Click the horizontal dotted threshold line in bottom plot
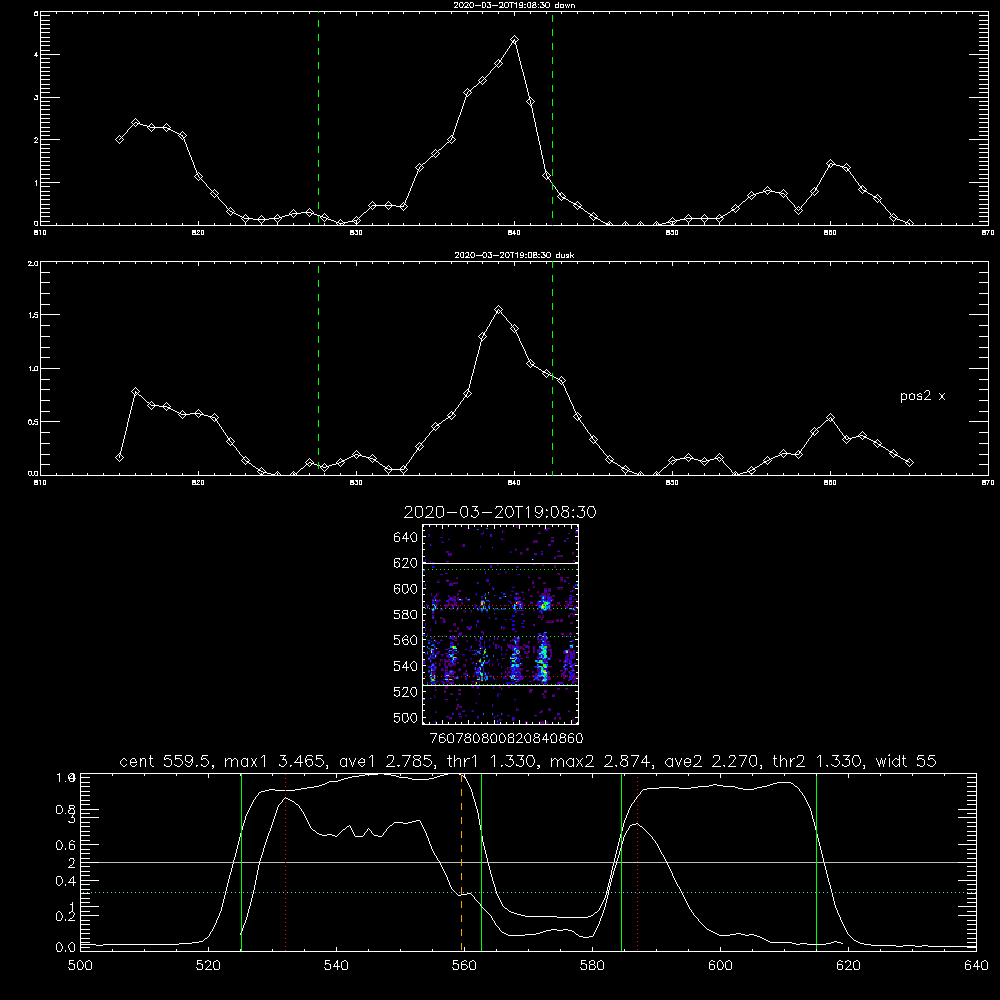 (x=528, y=892)
